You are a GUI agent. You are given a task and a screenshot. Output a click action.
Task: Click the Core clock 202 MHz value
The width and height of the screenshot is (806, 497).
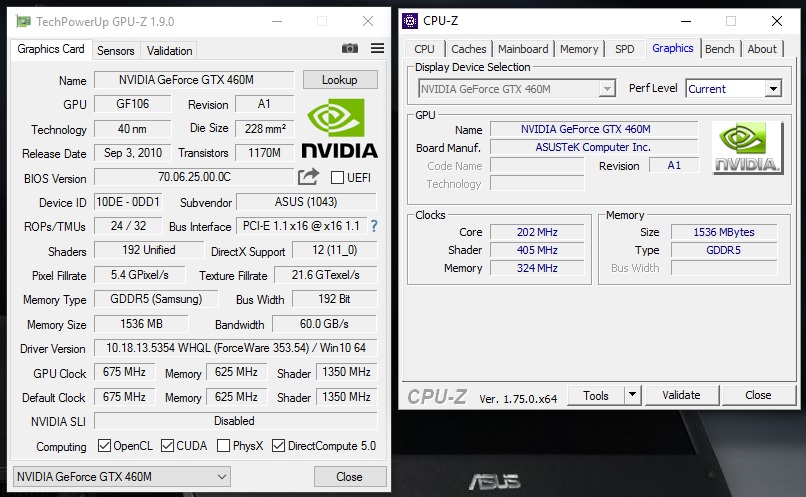pos(537,232)
